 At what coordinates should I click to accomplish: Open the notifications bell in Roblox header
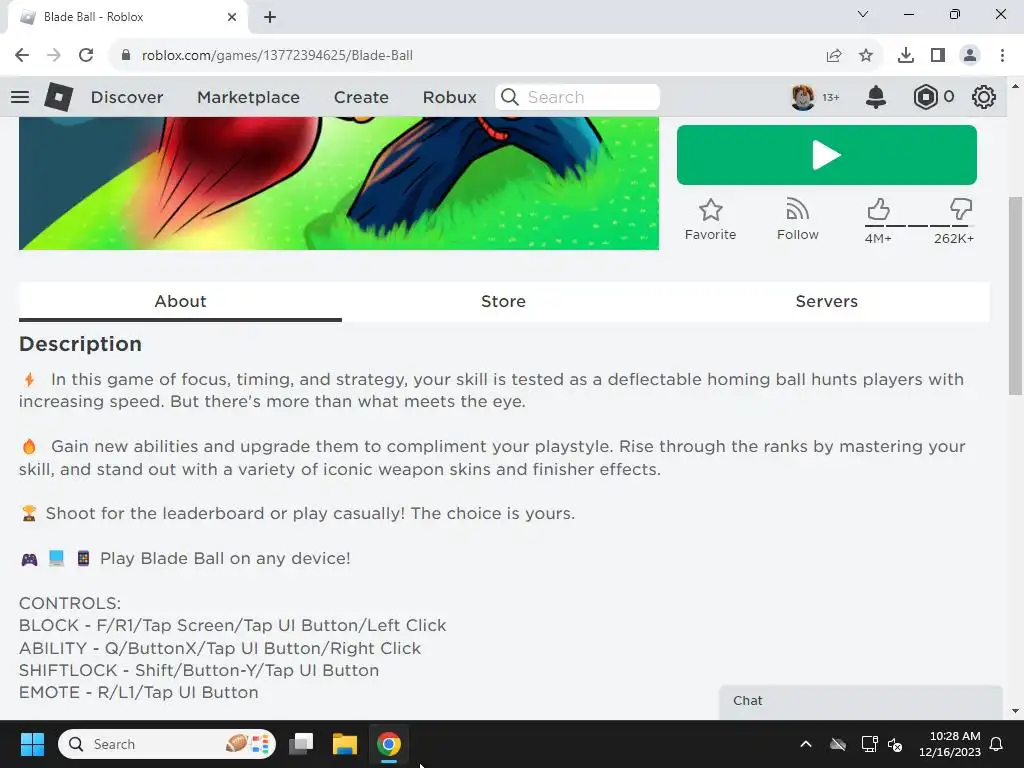(876, 97)
